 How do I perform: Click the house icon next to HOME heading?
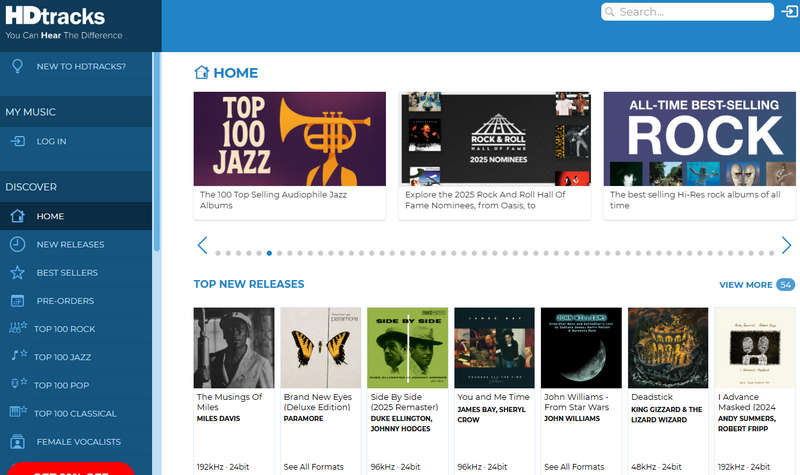(202, 72)
